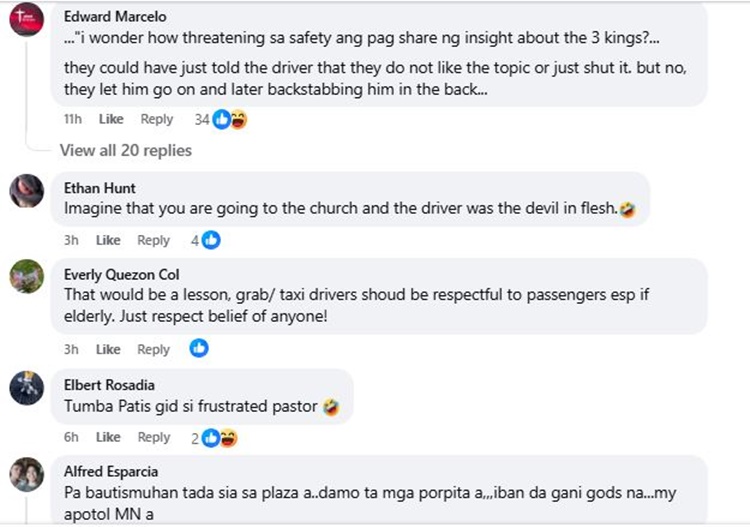Open Elbert Rosadia's profile avatar
This screenshot has height=527, width=750.
point(26,387)
